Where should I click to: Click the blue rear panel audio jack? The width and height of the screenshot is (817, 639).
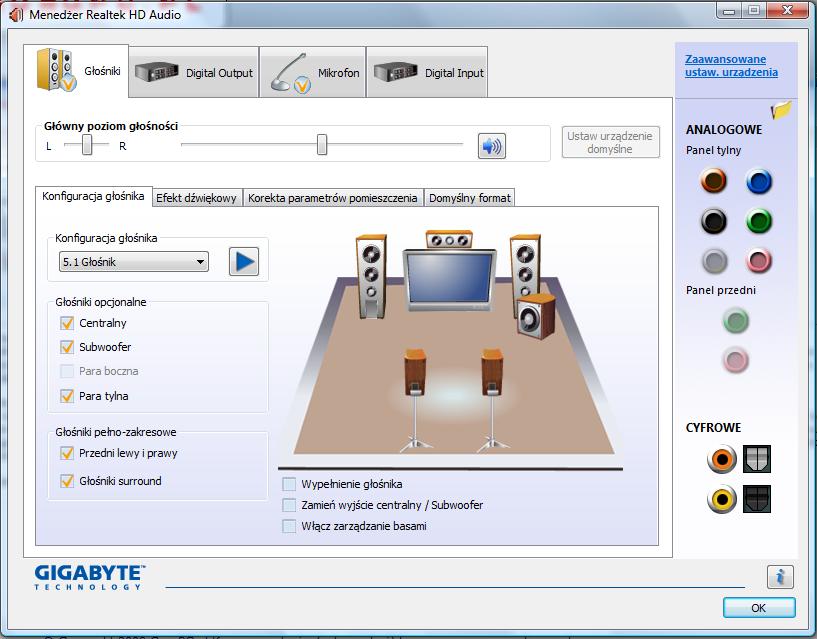point(759,181)
